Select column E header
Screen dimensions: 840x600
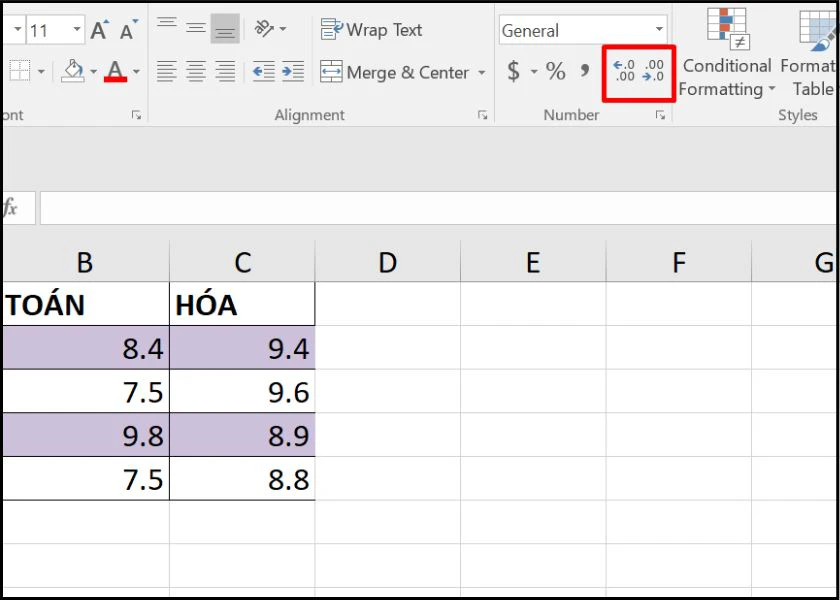point(533,262)
